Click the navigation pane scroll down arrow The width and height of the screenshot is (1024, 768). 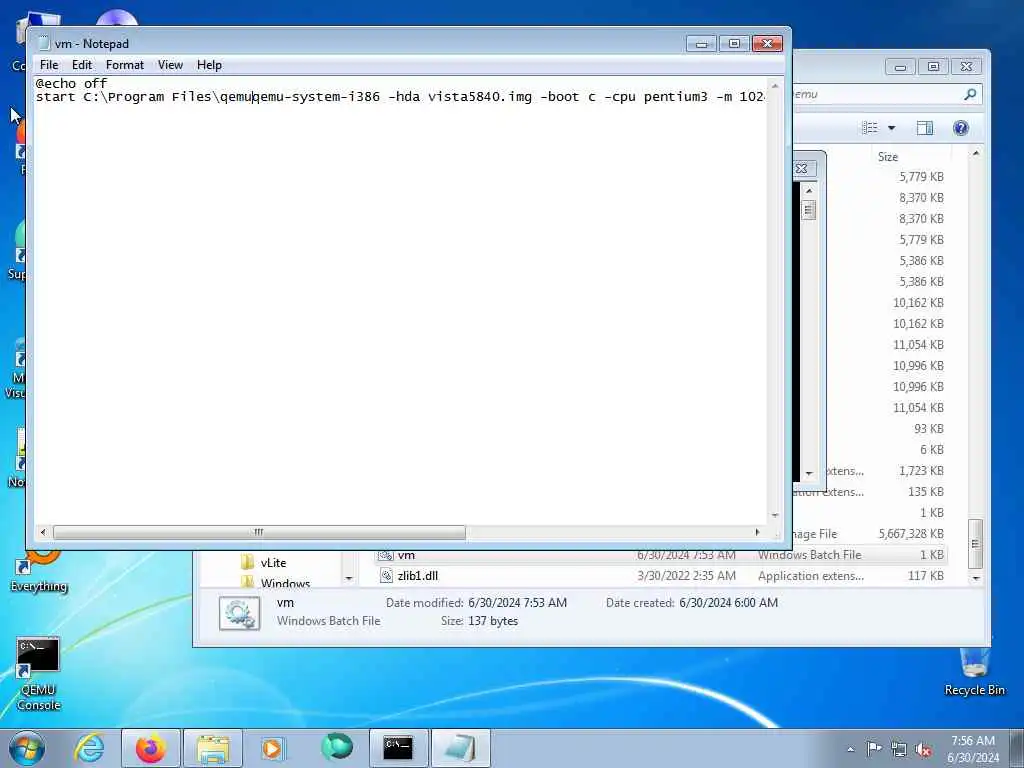(349, 578)
